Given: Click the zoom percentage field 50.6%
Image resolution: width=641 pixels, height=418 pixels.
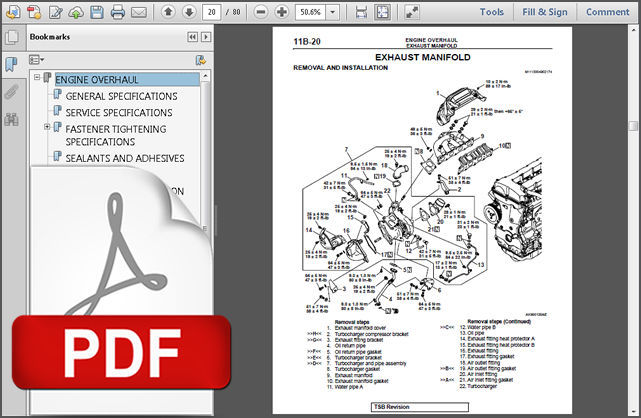Looking at the screenshot, I should click(x=311, y=12).
